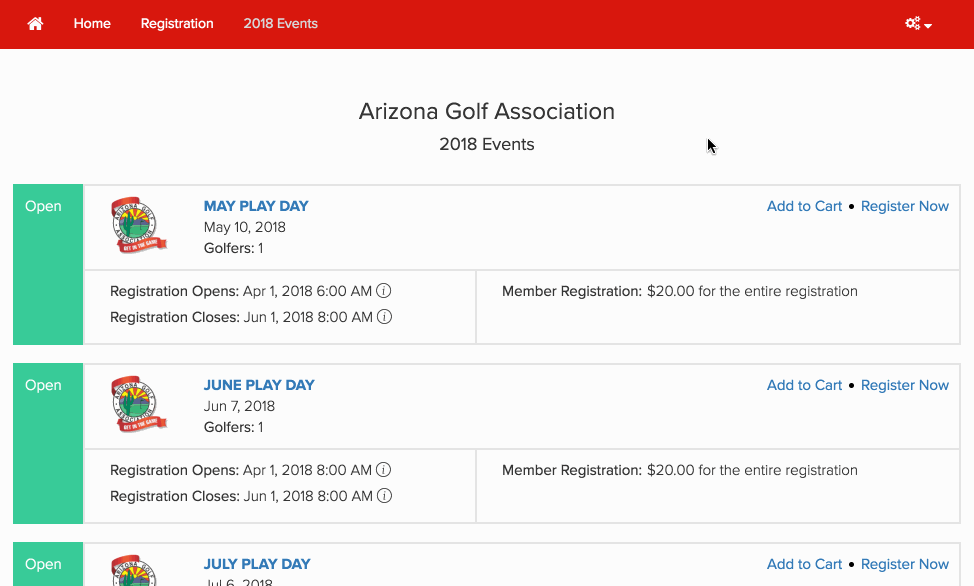Click the home icon in the red navbar

[x=35, y=24]
